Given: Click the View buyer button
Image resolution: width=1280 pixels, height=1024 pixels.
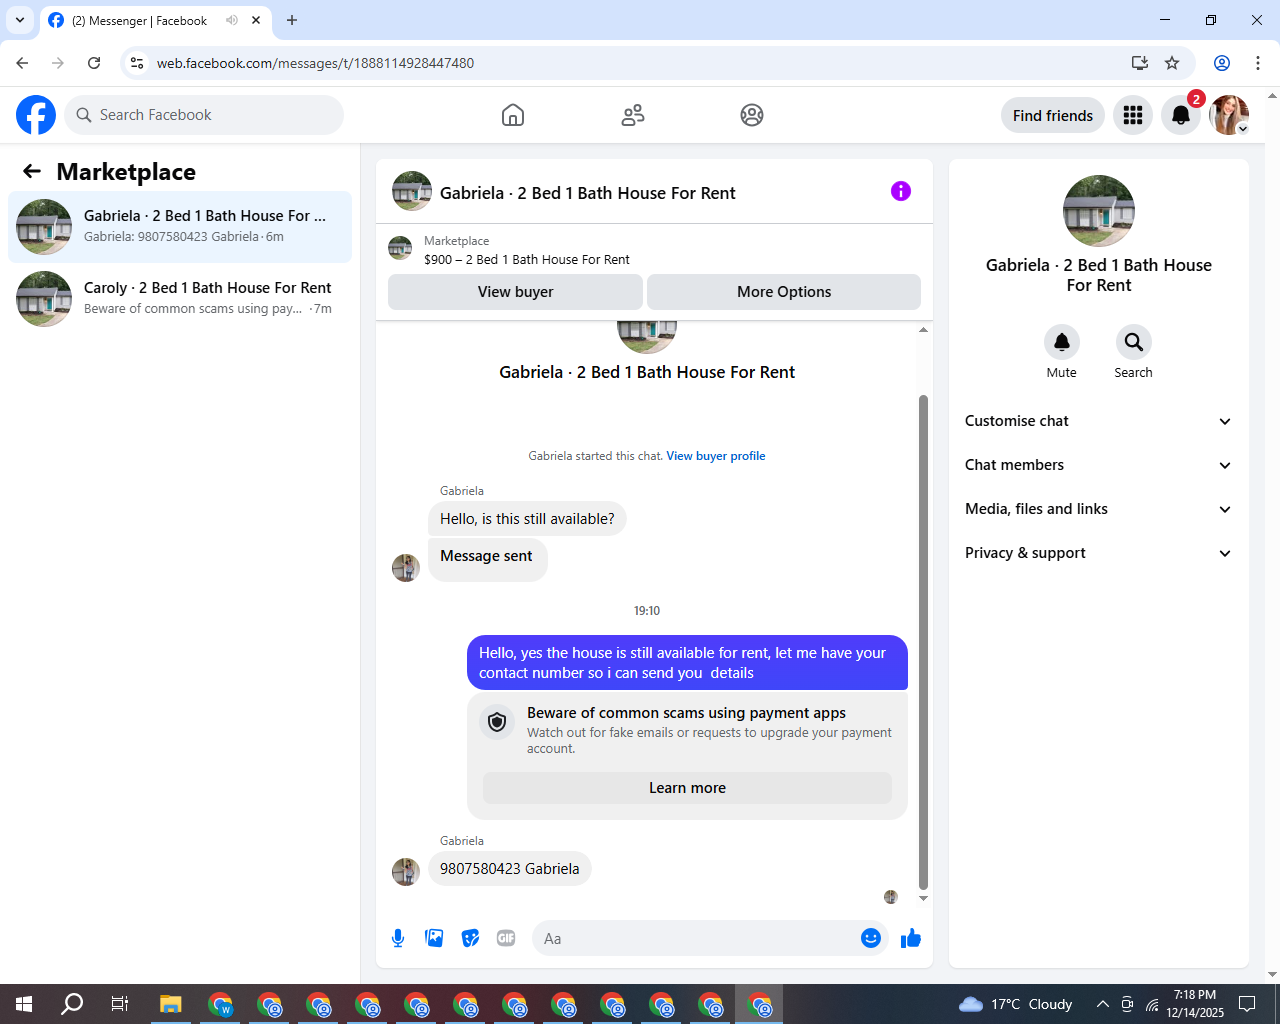Looking at the screenshot, I should 515,292.
